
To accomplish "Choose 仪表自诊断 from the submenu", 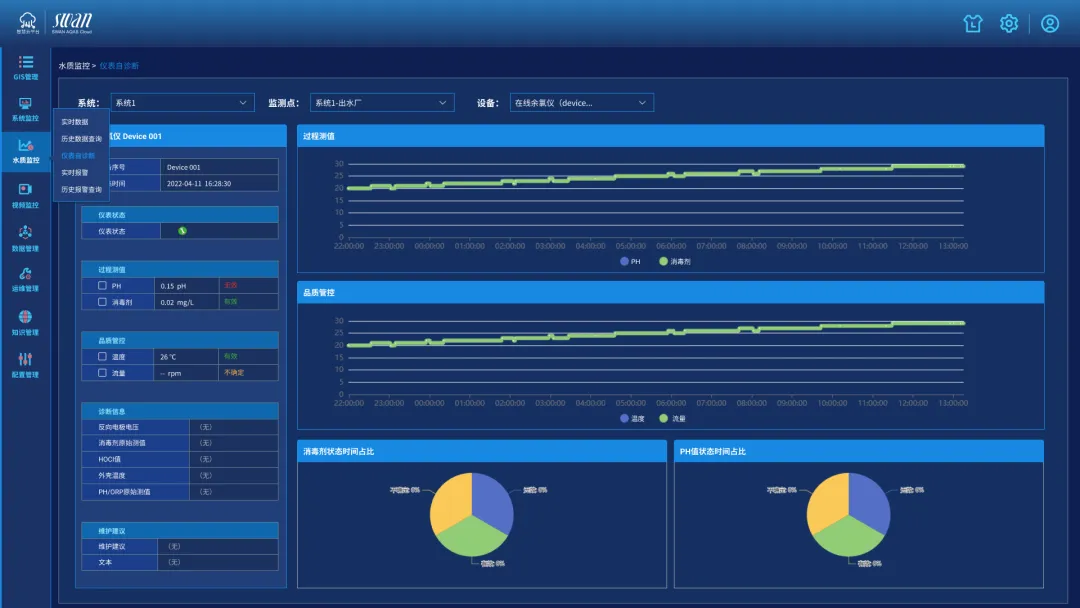I will tap(78, 156).
